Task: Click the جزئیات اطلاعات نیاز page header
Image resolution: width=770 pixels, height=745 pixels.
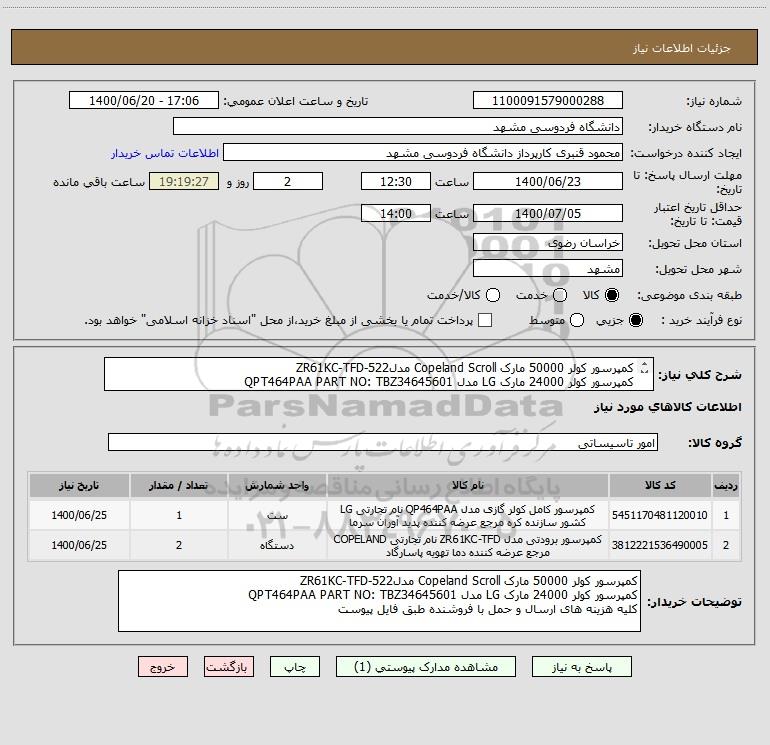Action: click(682, 48)
